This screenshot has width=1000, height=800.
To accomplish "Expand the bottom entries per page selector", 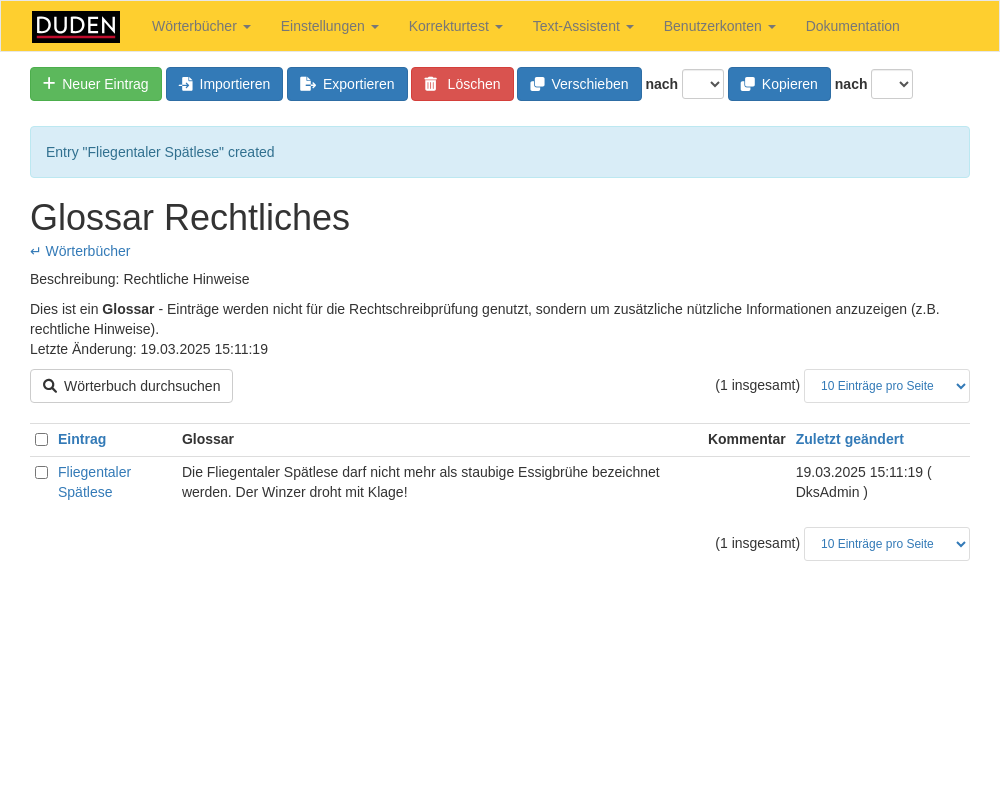I will (886, 544).
